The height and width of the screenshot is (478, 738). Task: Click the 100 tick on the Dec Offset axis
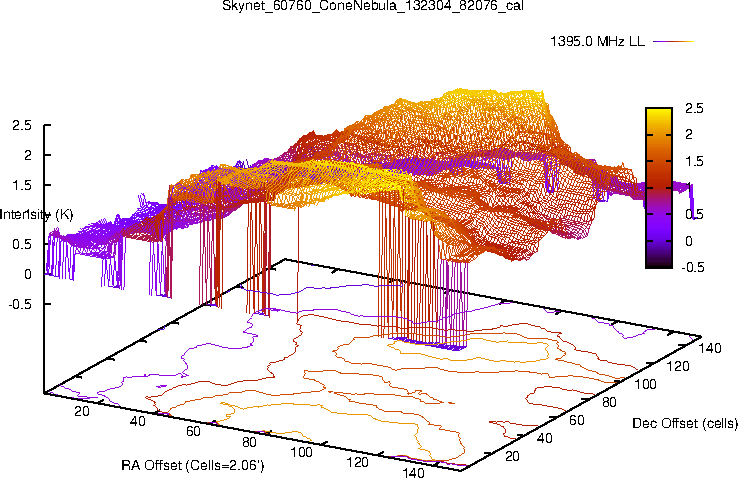pyautogui.click(x=645, y=384)
